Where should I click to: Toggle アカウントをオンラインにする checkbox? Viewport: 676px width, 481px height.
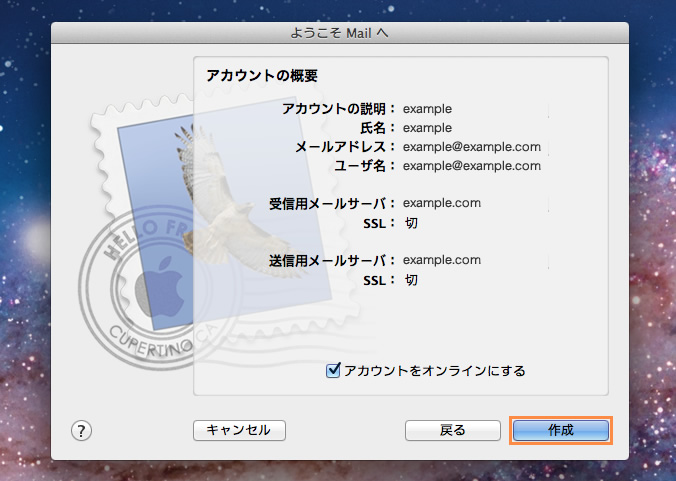pyautogui.click(x=333, y=370)
